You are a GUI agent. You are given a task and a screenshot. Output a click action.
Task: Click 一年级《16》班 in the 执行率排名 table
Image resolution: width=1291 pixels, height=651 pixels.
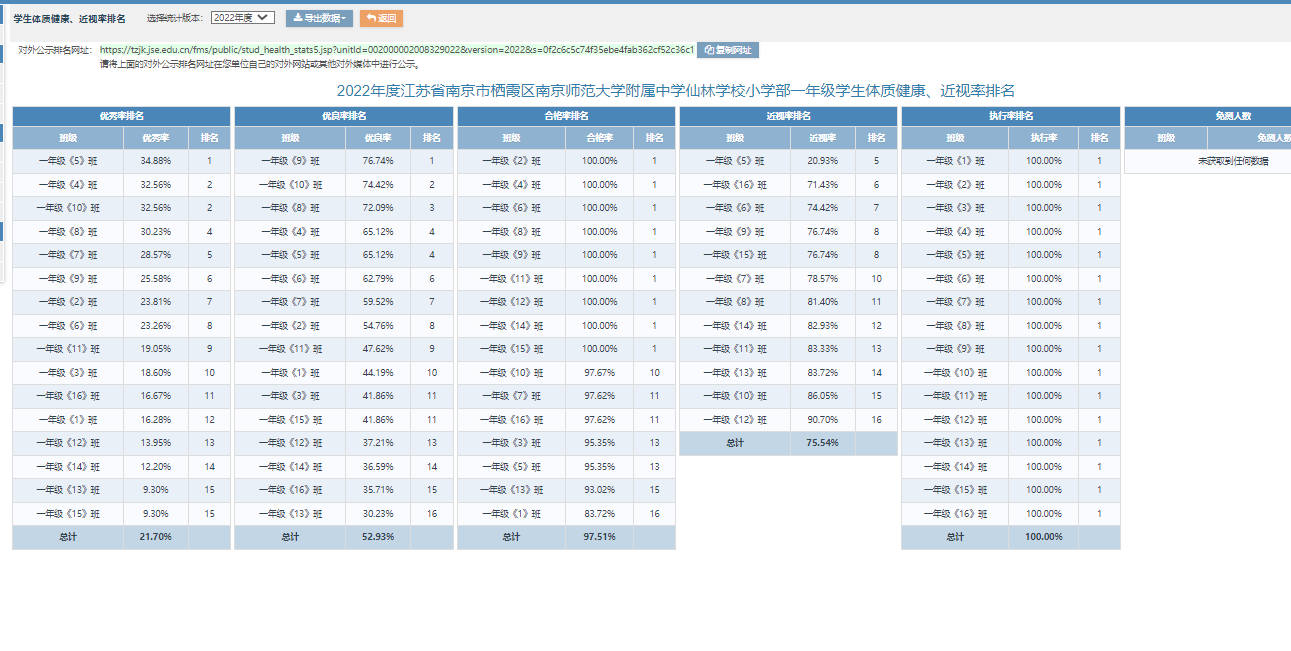click(956, 514)
